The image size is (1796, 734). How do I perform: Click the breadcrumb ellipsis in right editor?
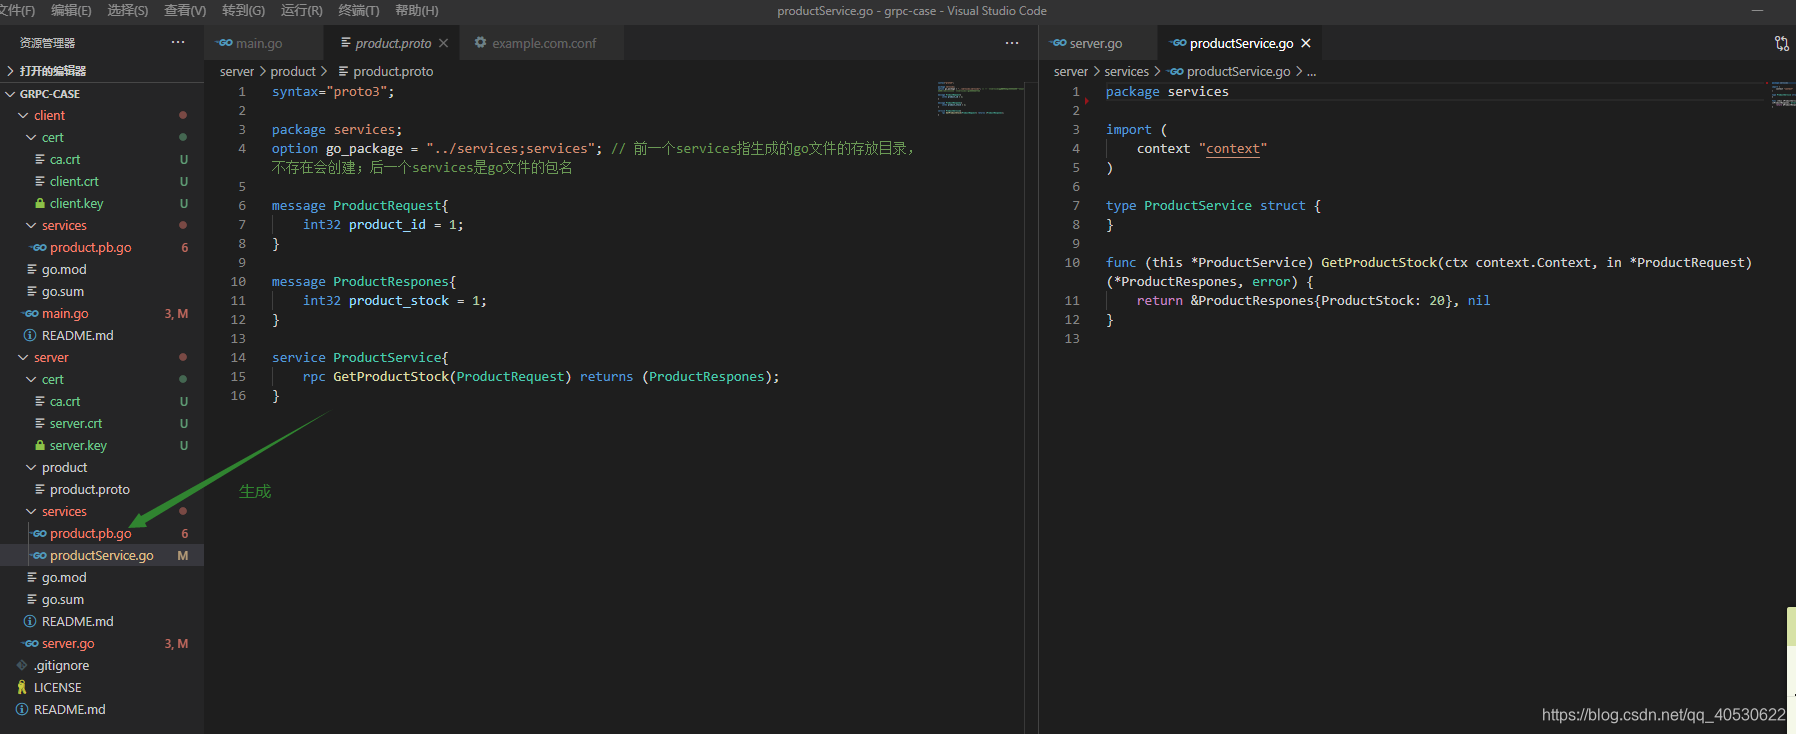1312,72
